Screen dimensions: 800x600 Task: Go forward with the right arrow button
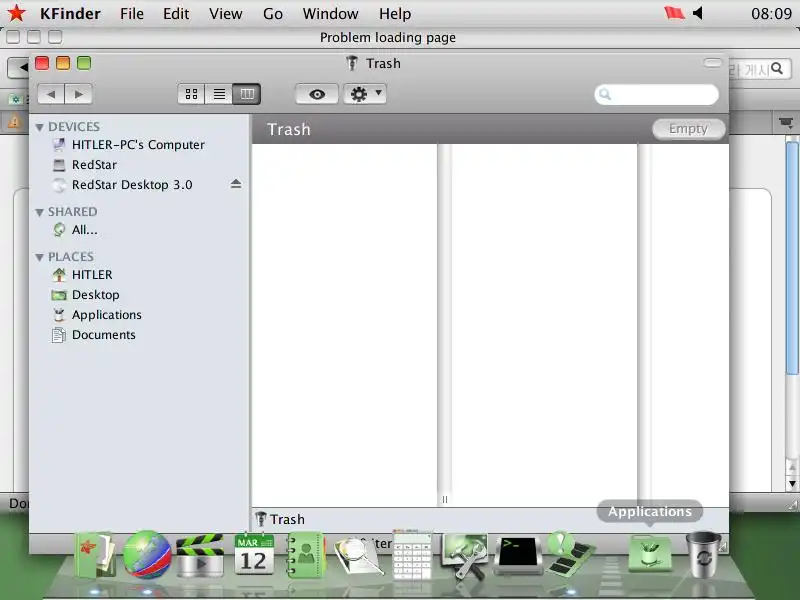coord(79,94)
